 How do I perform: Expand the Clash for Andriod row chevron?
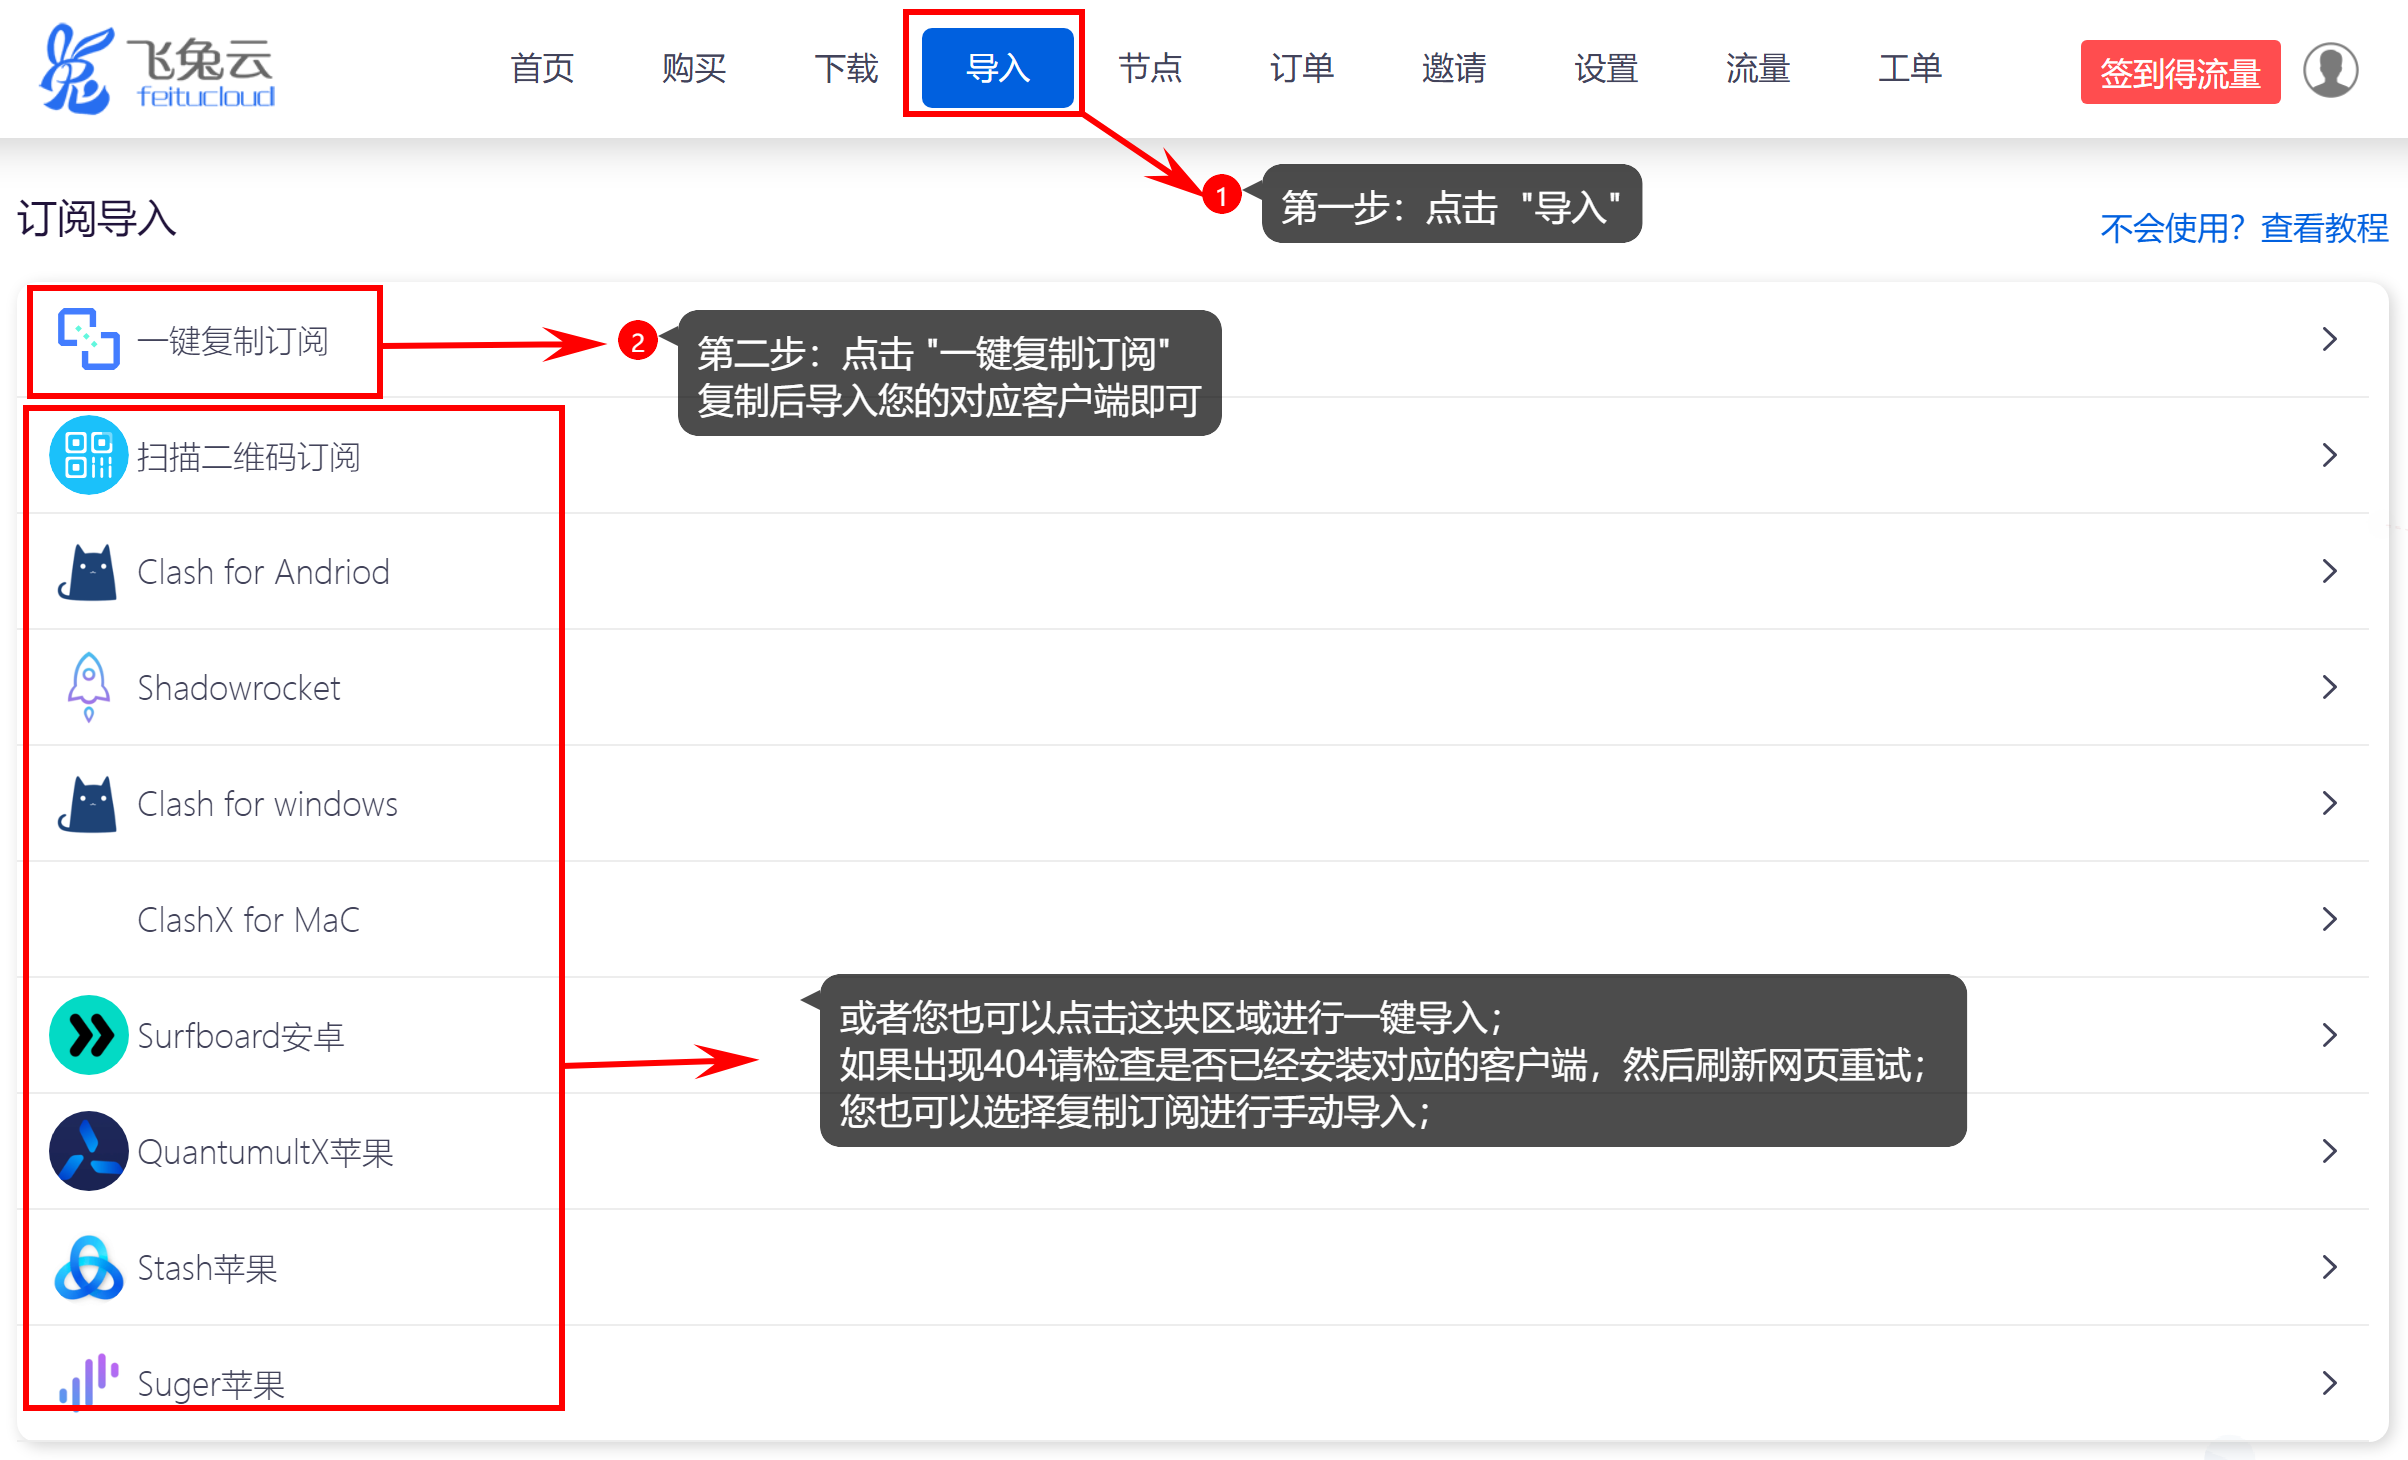pyautogui.click(x=2330, y=571)
